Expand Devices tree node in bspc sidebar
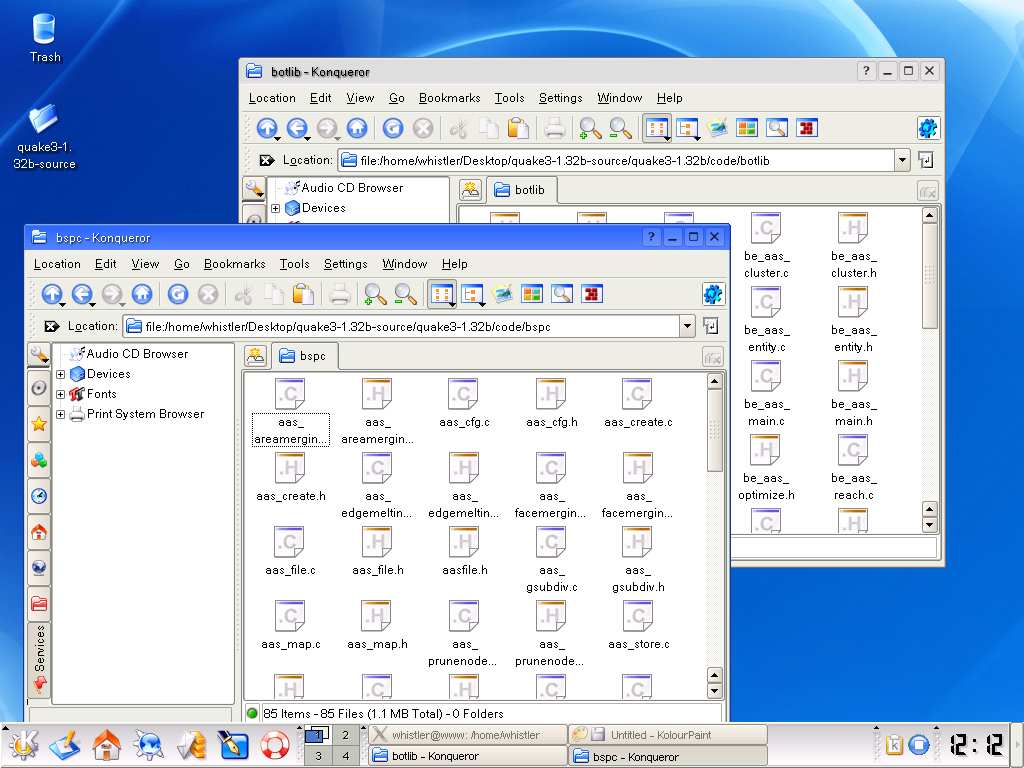 61,374
